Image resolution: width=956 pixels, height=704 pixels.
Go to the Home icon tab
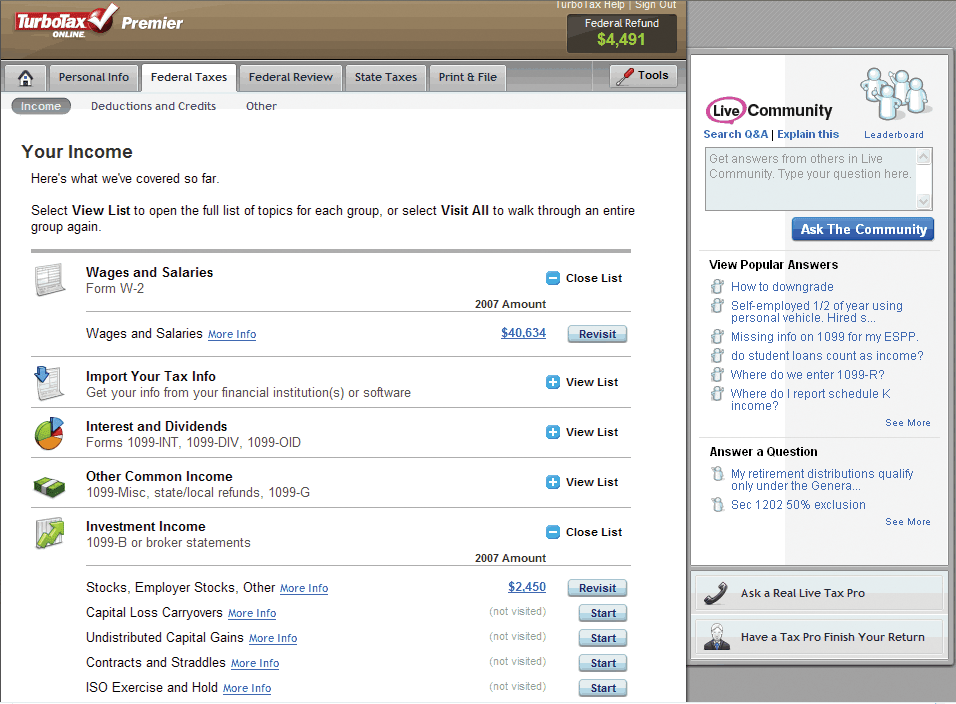(x=26, y=78)
